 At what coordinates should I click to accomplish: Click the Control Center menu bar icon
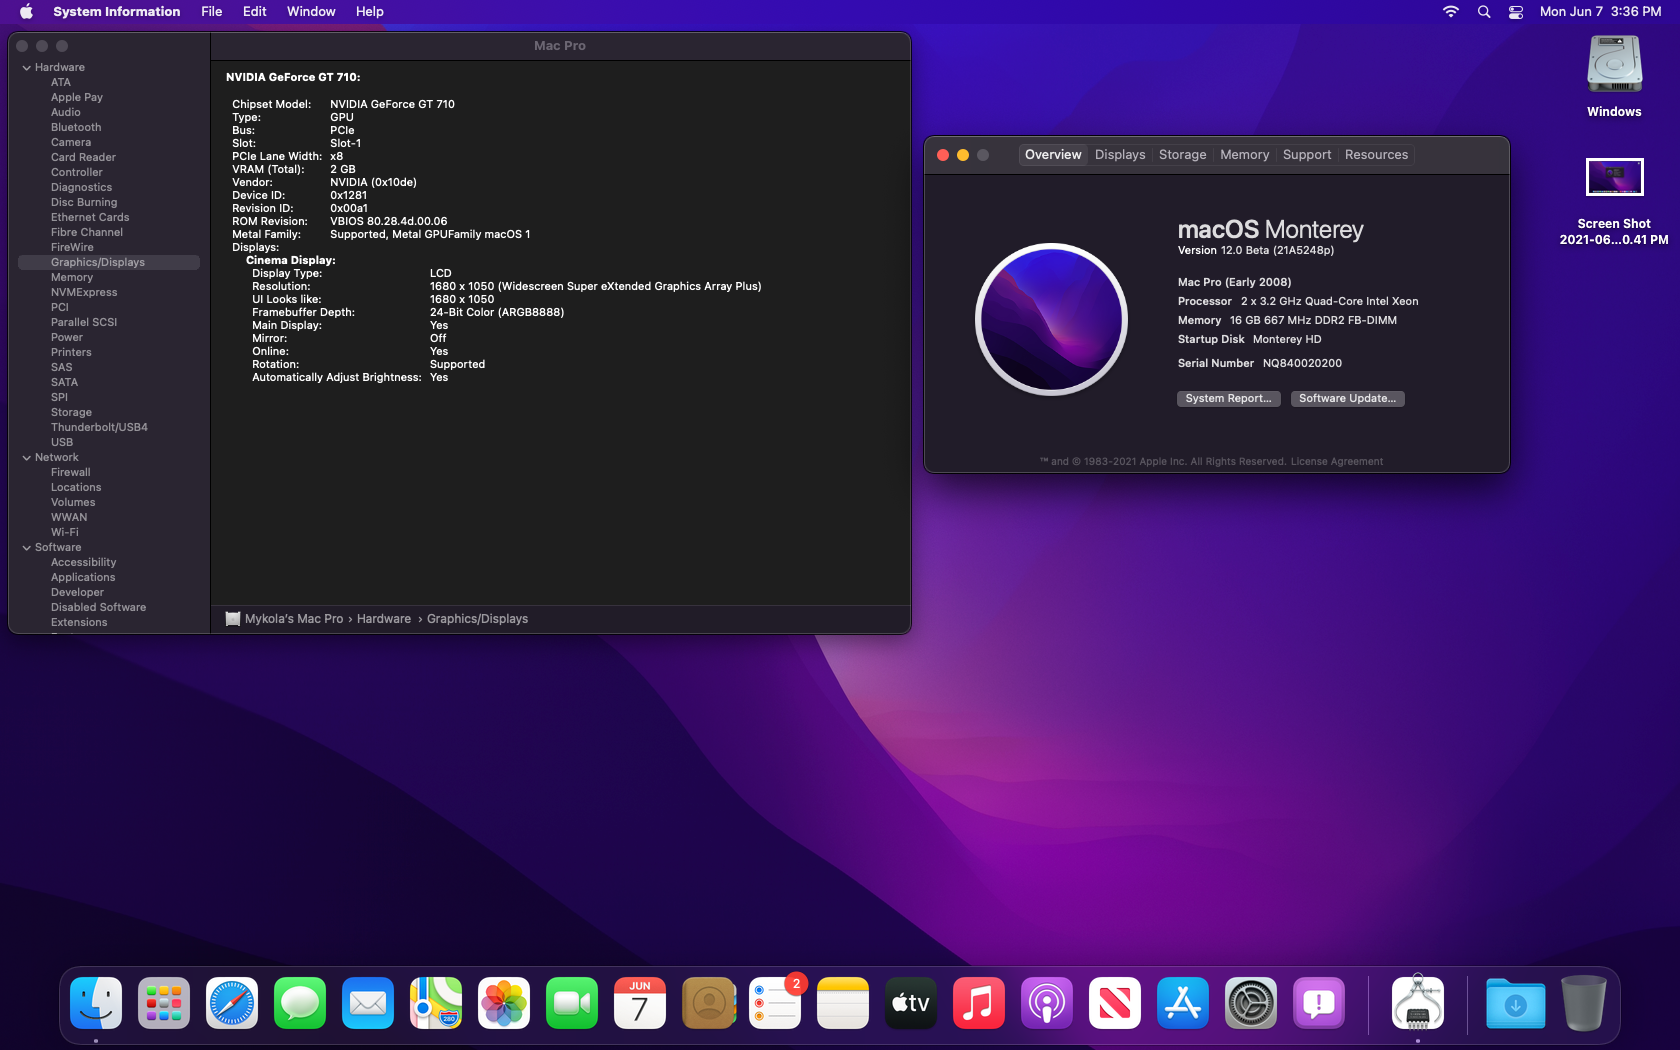click(1516, 12)
